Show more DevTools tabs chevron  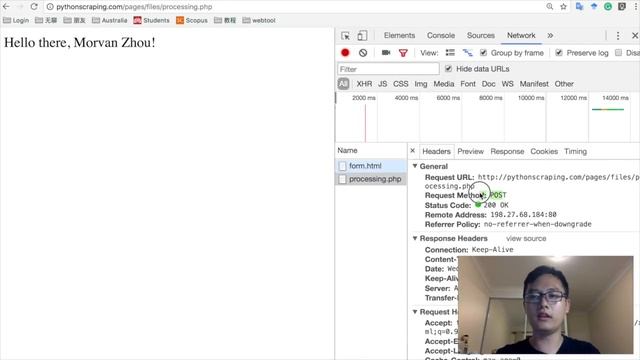[x=550, y=36]
